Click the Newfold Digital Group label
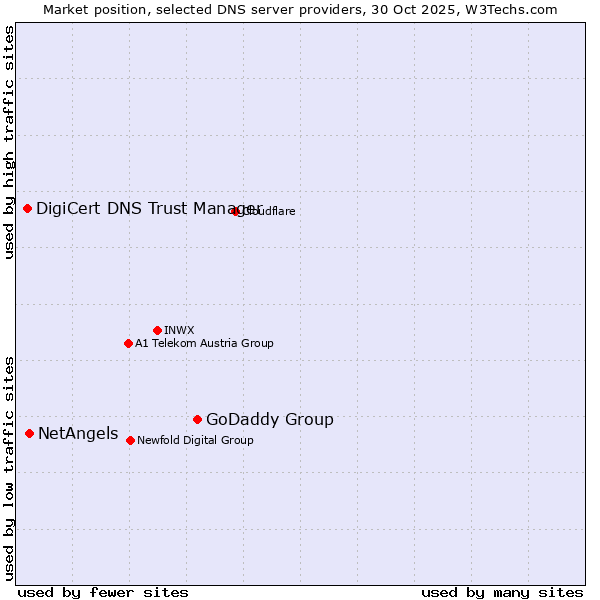This screenshot has width=600, height=600. [195, 440]
